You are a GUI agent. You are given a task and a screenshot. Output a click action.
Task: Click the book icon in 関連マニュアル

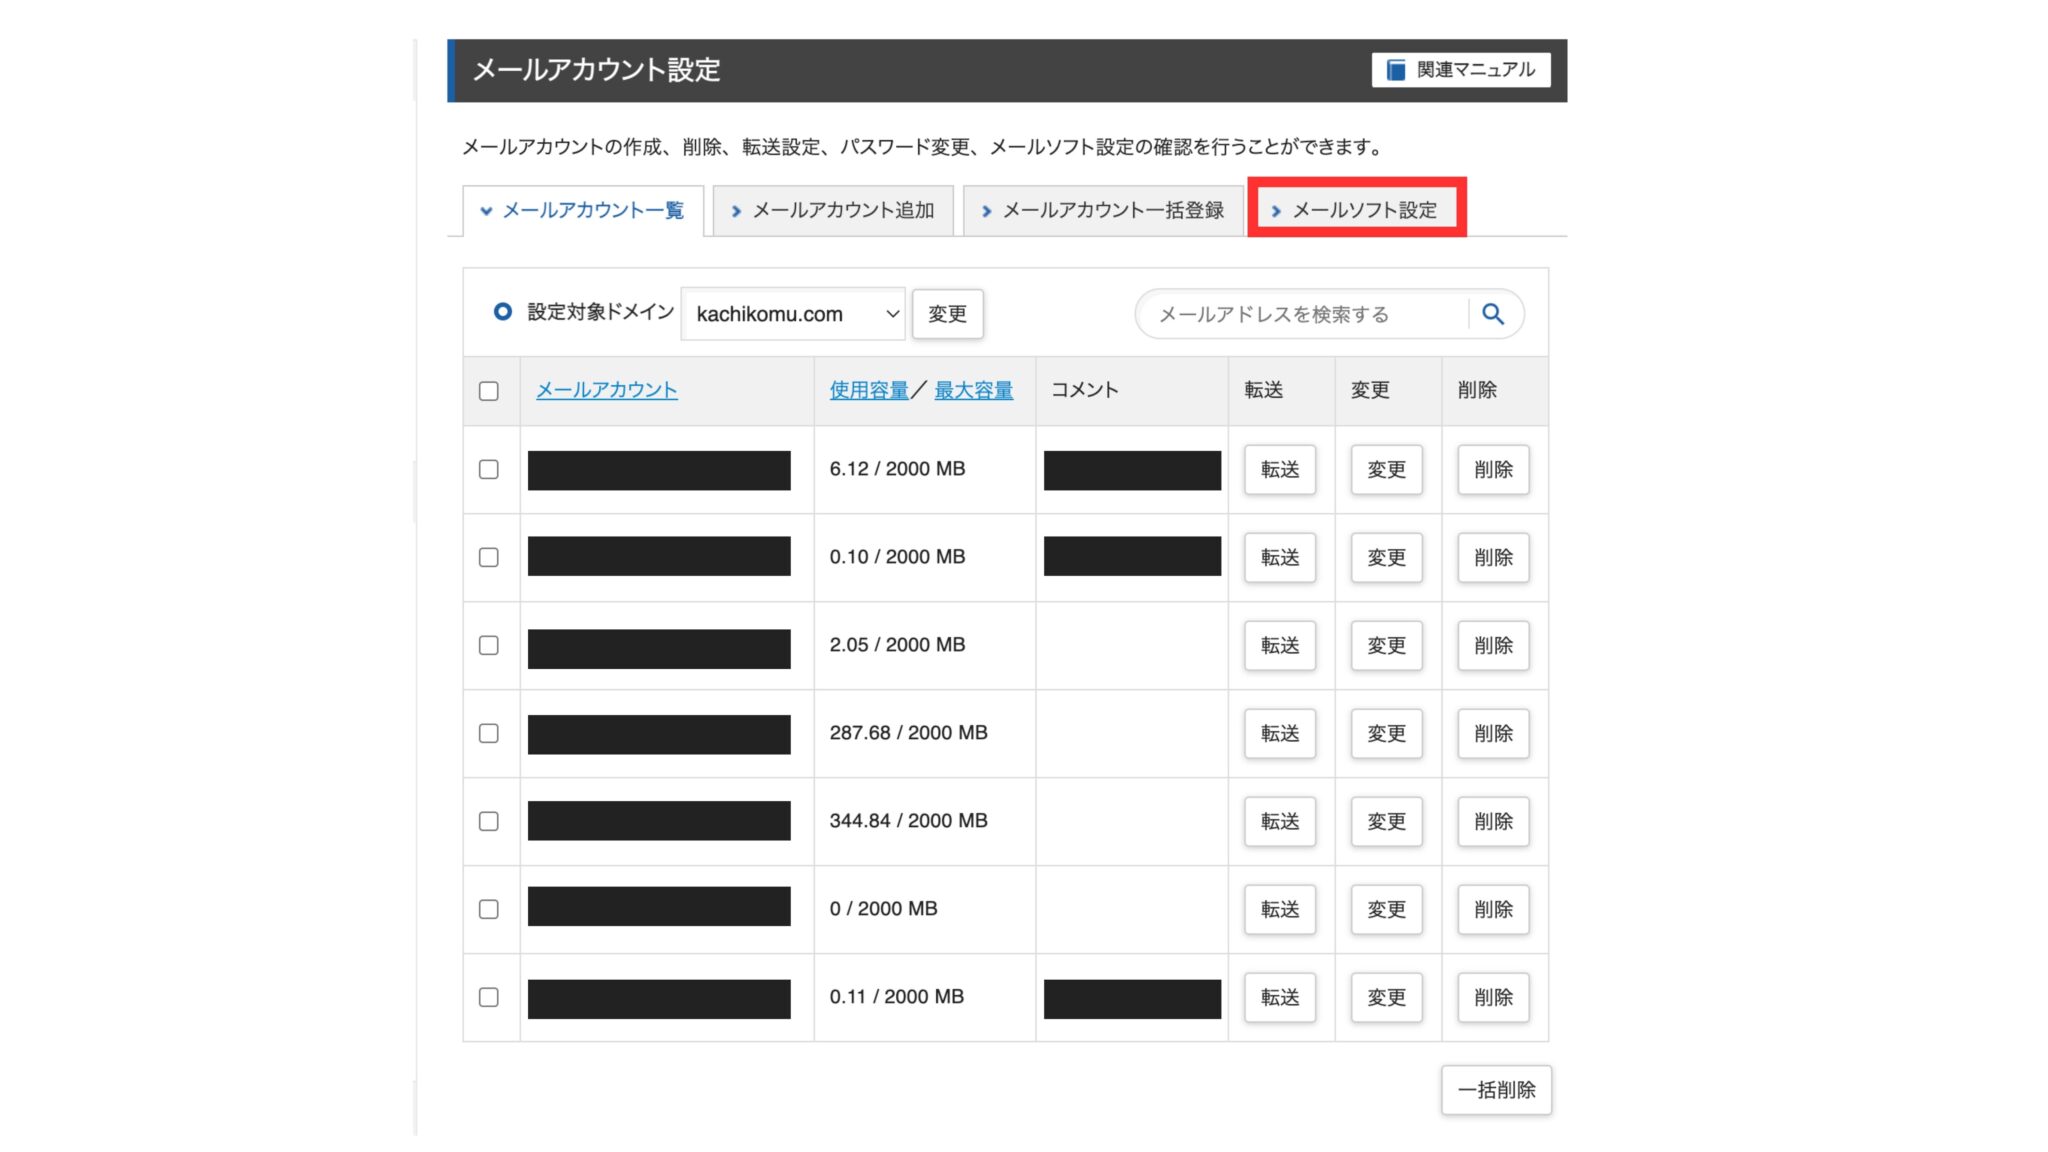tap(1396, 70)
